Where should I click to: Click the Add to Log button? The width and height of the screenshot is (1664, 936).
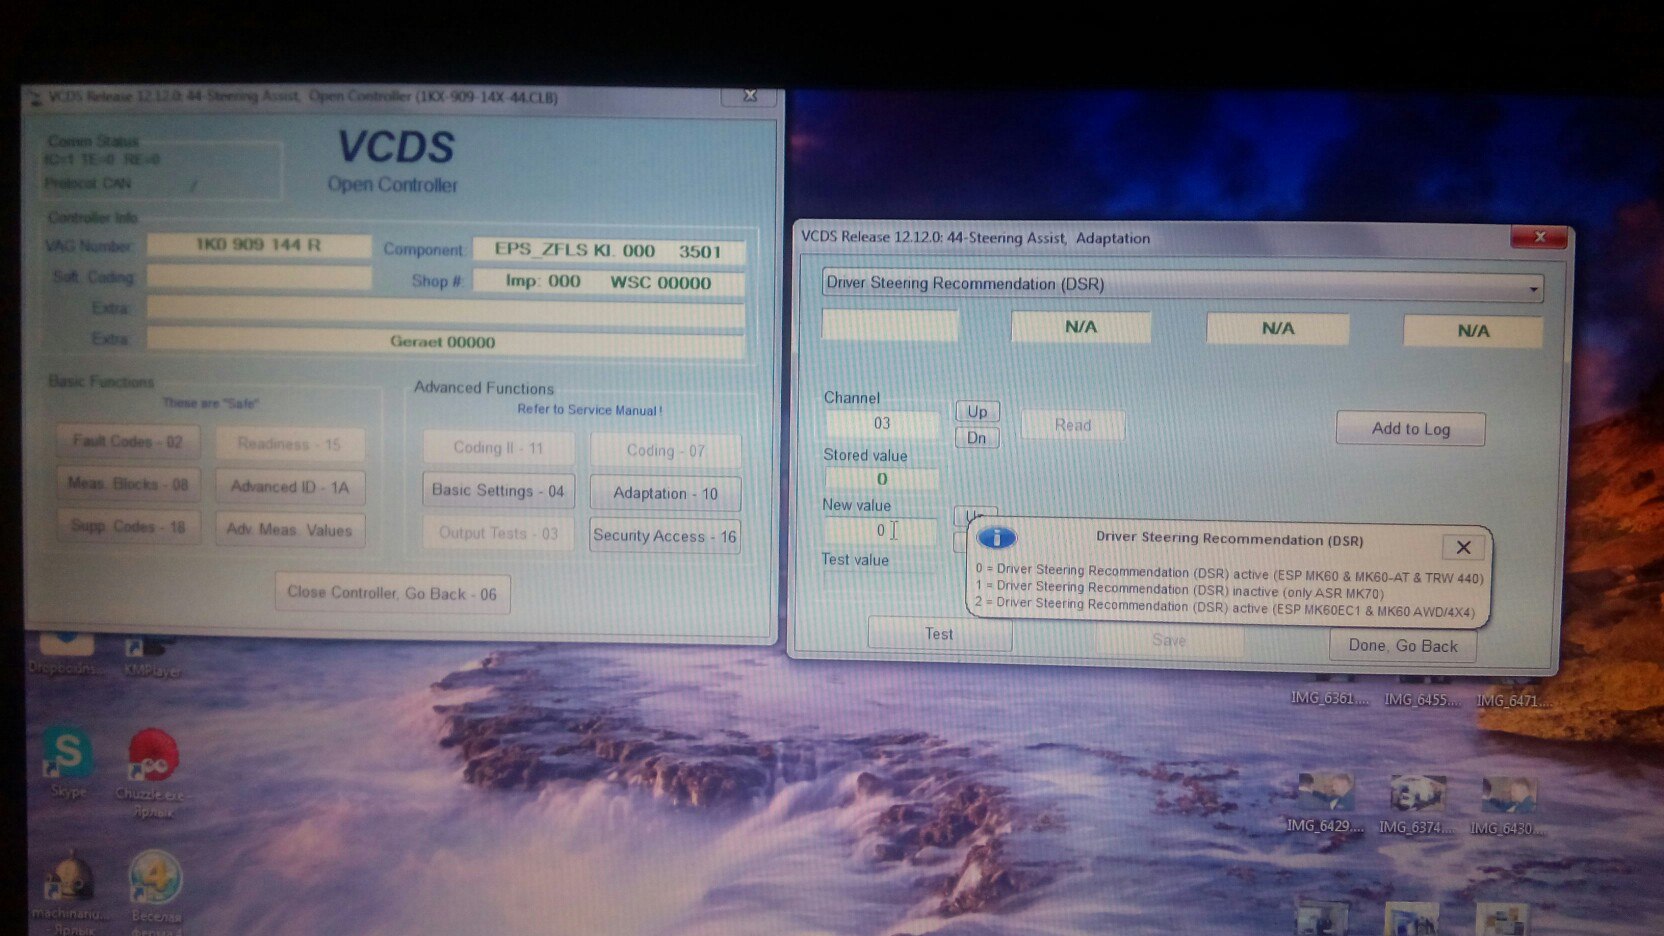pos(1410,429)
